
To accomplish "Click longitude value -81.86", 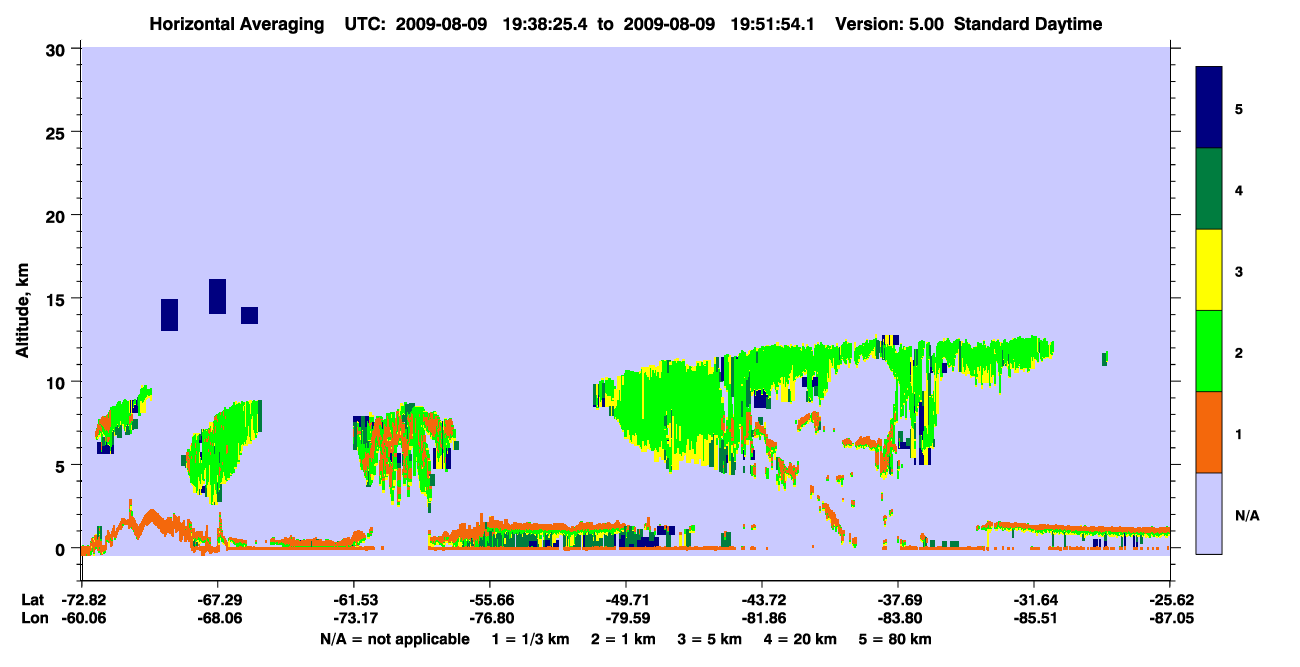I will click(762, 618).
